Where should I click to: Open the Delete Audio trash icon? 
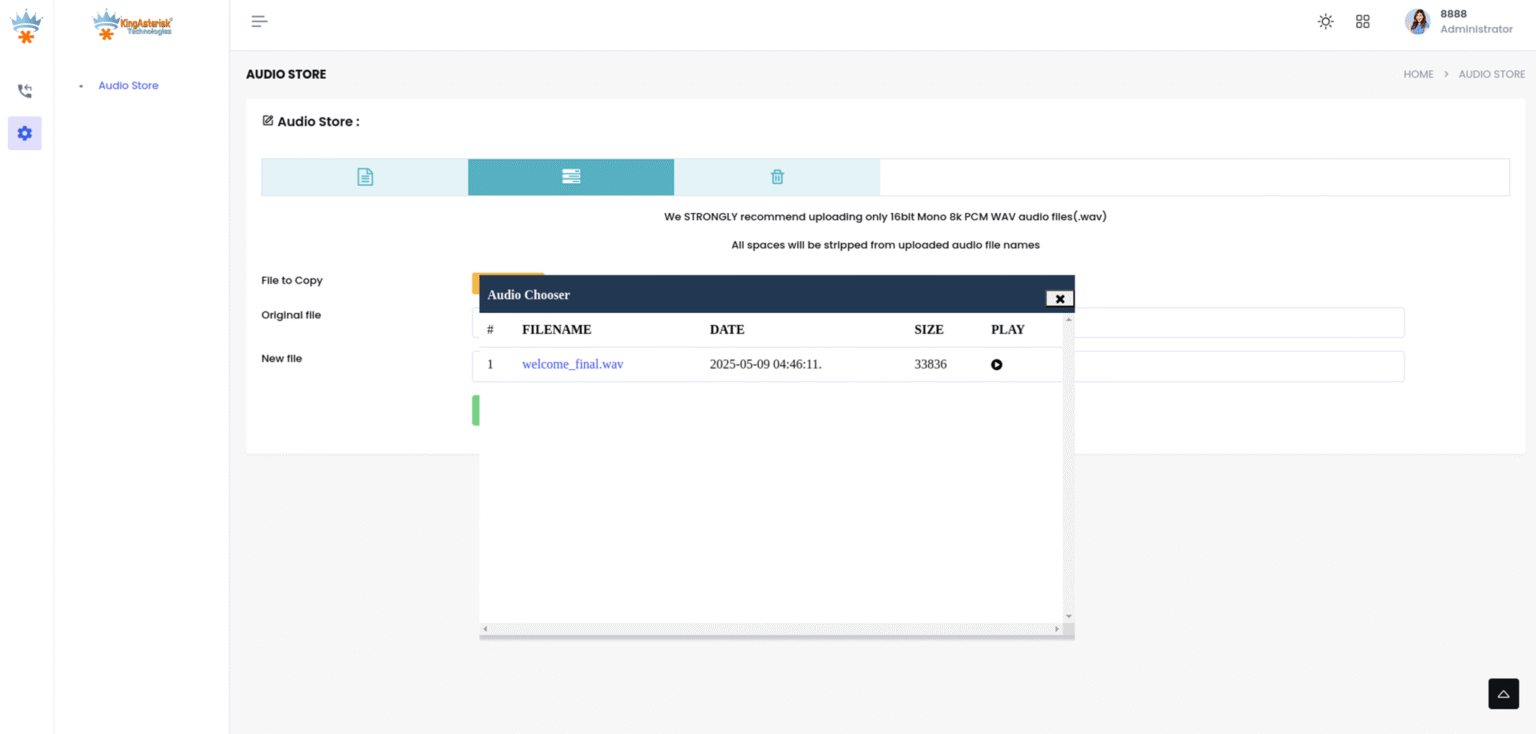click(777, 176)
